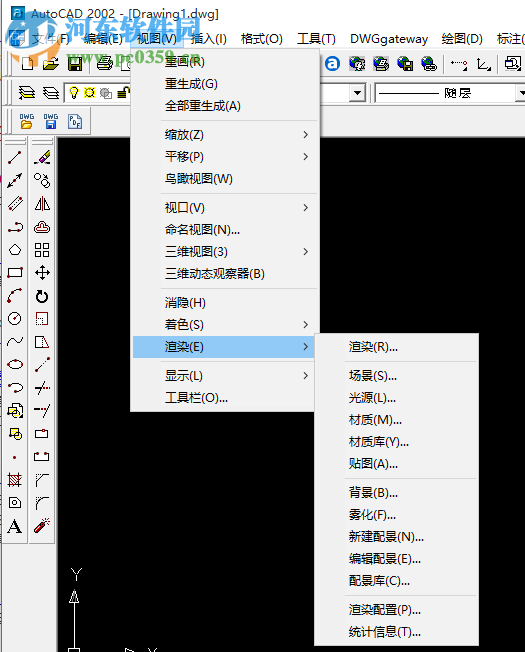Pick the Offset tool
This screenshot has width=525, height=652.
42,227
